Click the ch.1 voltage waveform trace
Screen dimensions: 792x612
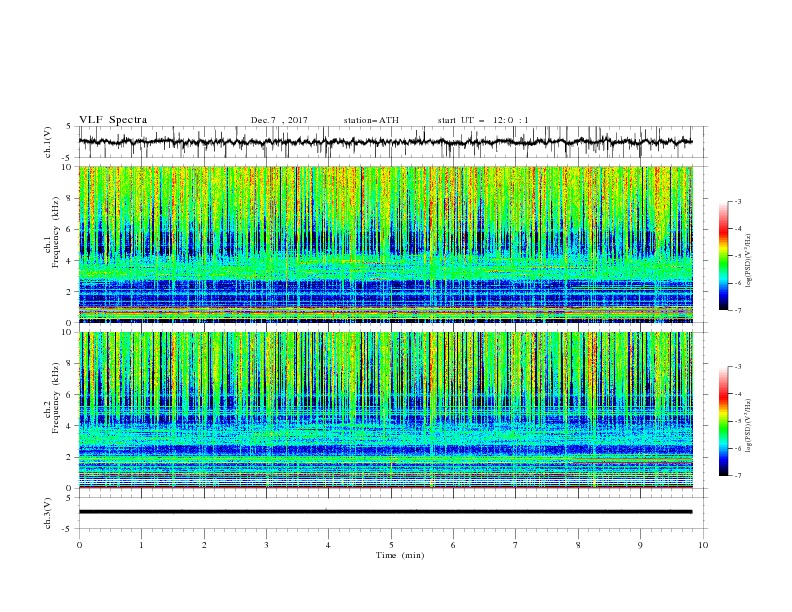386,142
